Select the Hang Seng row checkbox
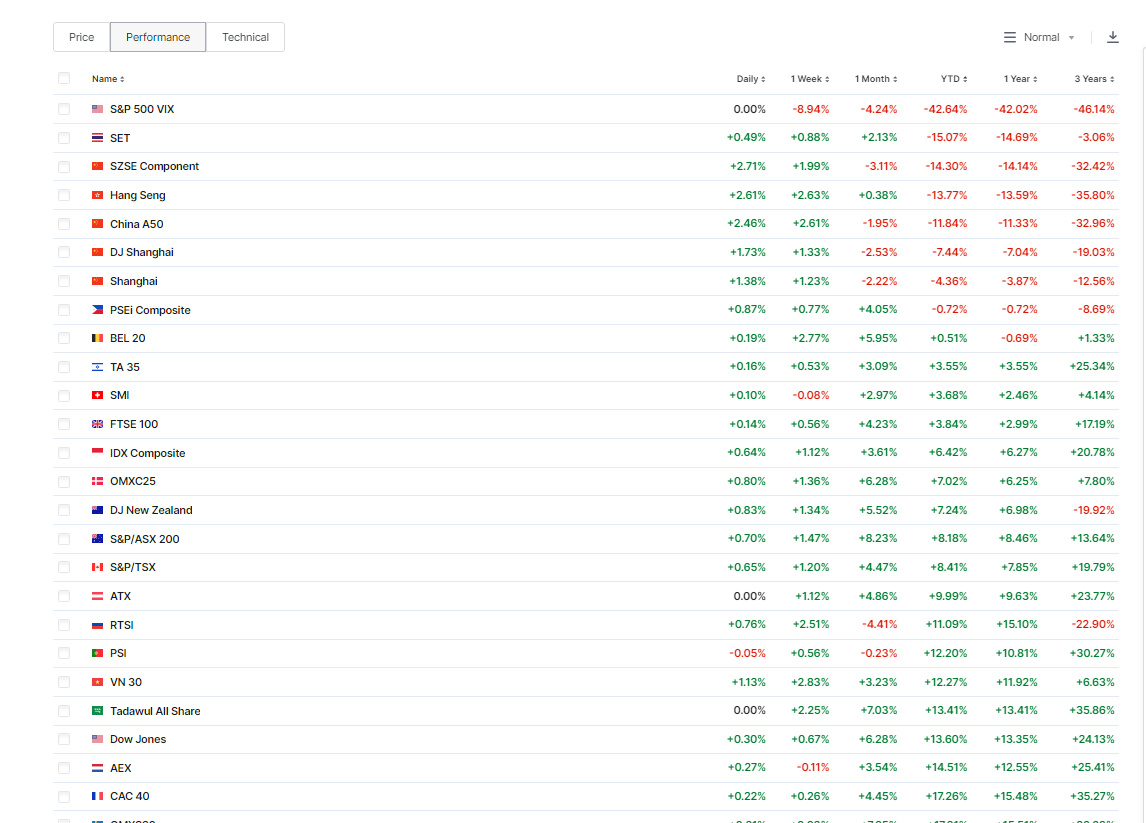Viewport: 1146px width, 823px height. click(x=64, y=195)
